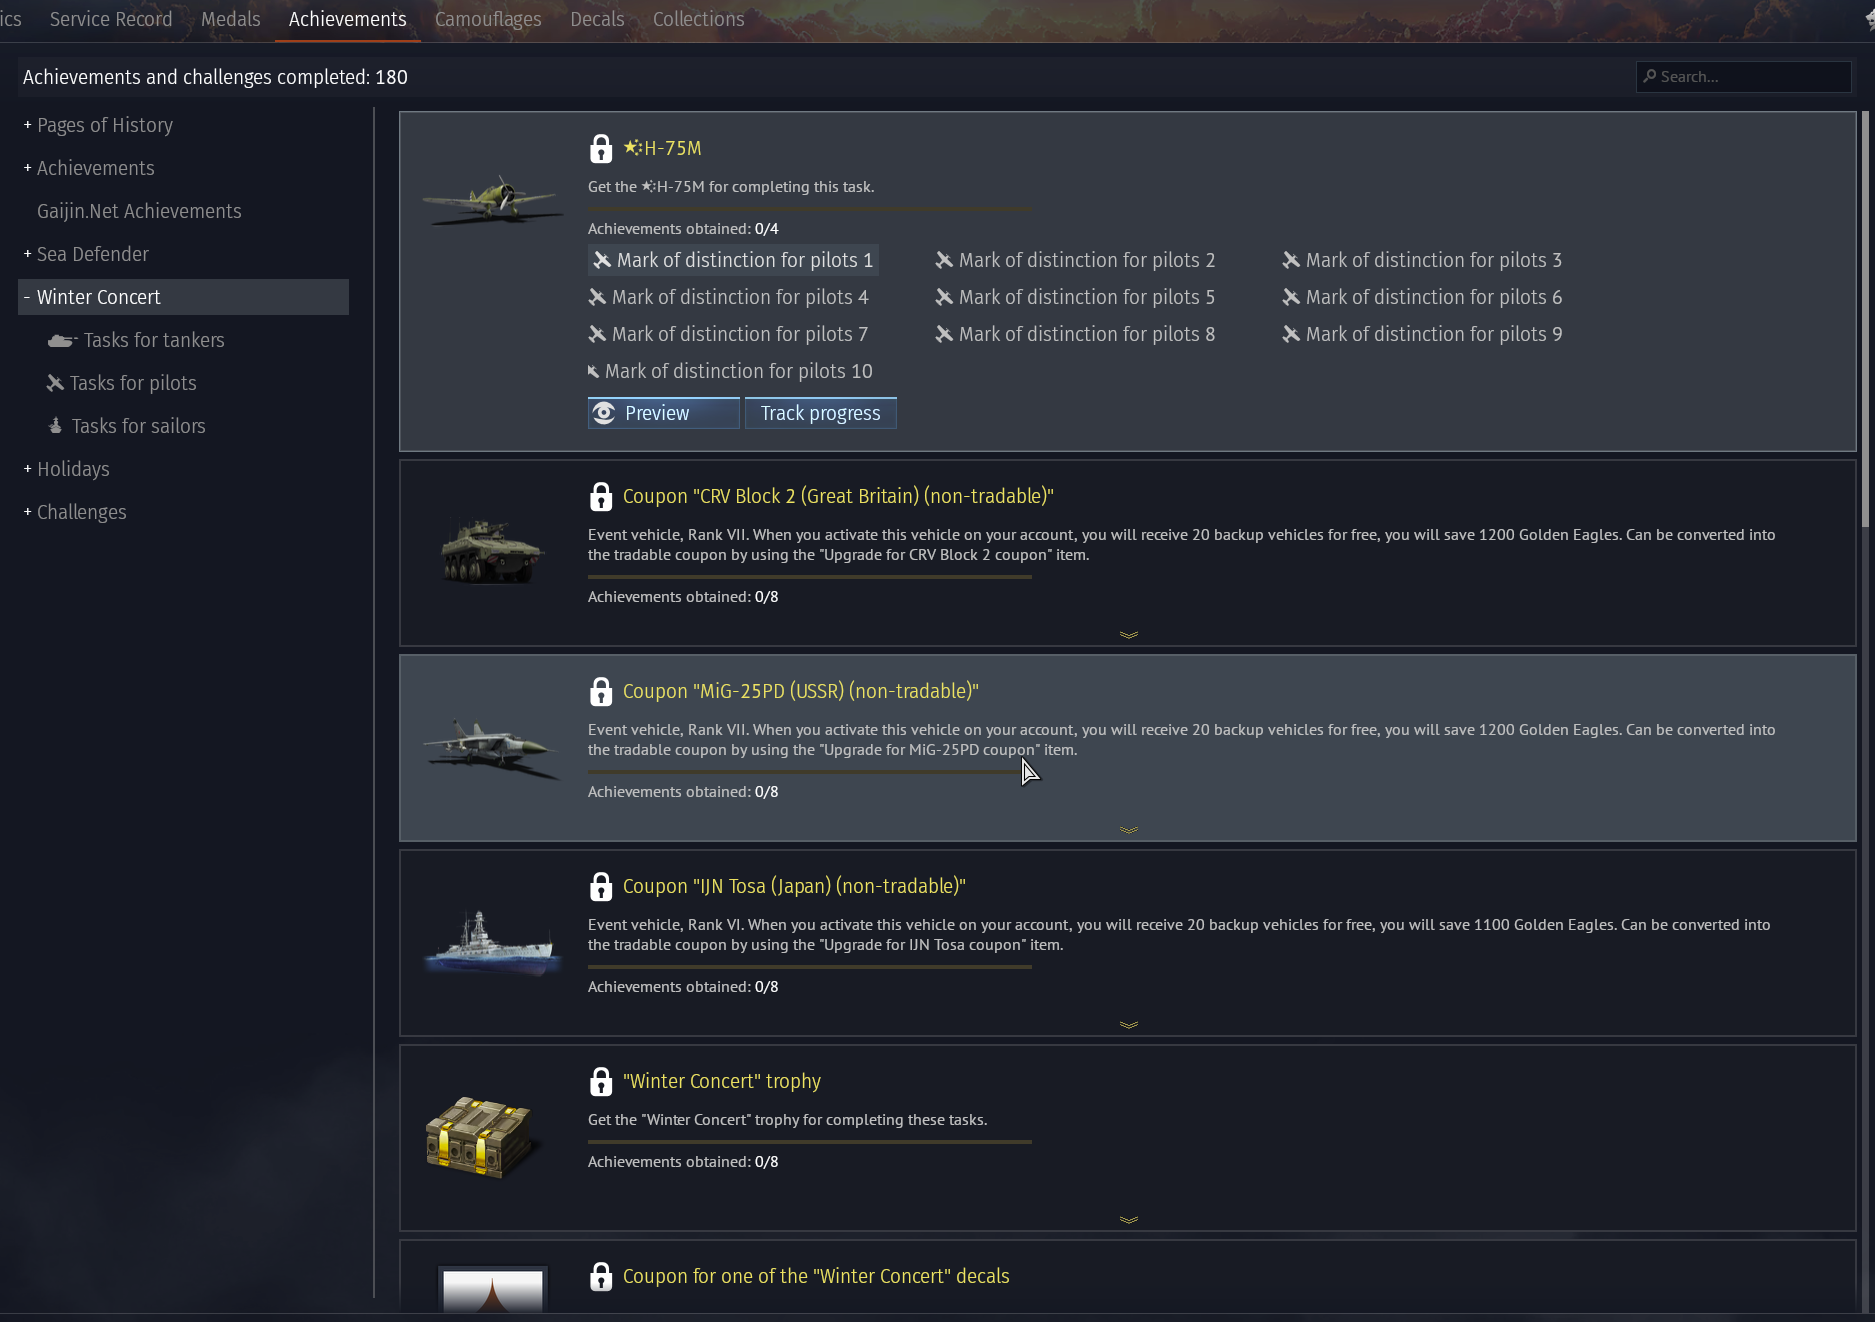
Task: Open the MiG-25PD coupon title
Action: tap(801, 691)
